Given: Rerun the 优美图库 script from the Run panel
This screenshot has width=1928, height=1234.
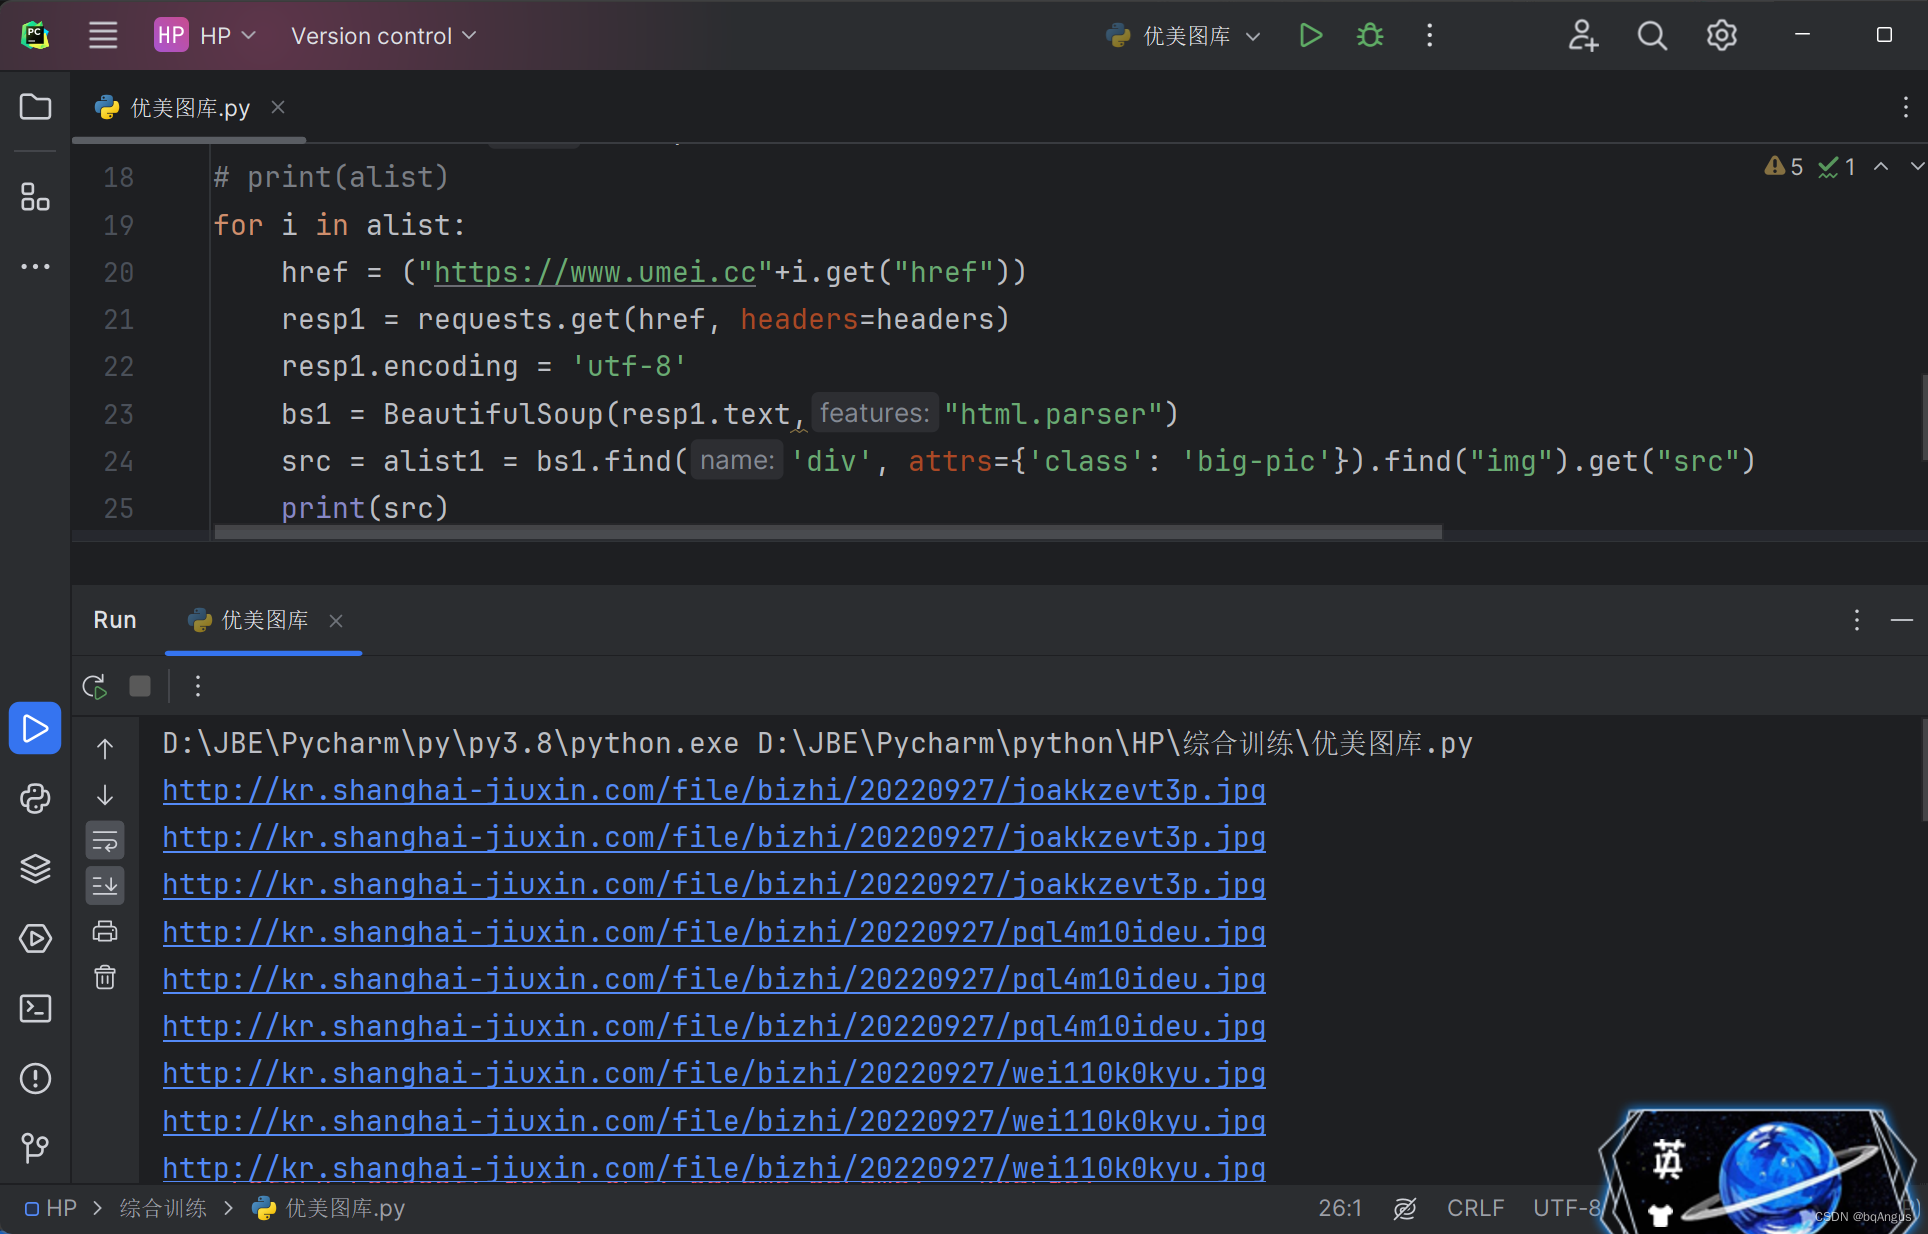Looking at the screenshot, I should click(94, 686).
